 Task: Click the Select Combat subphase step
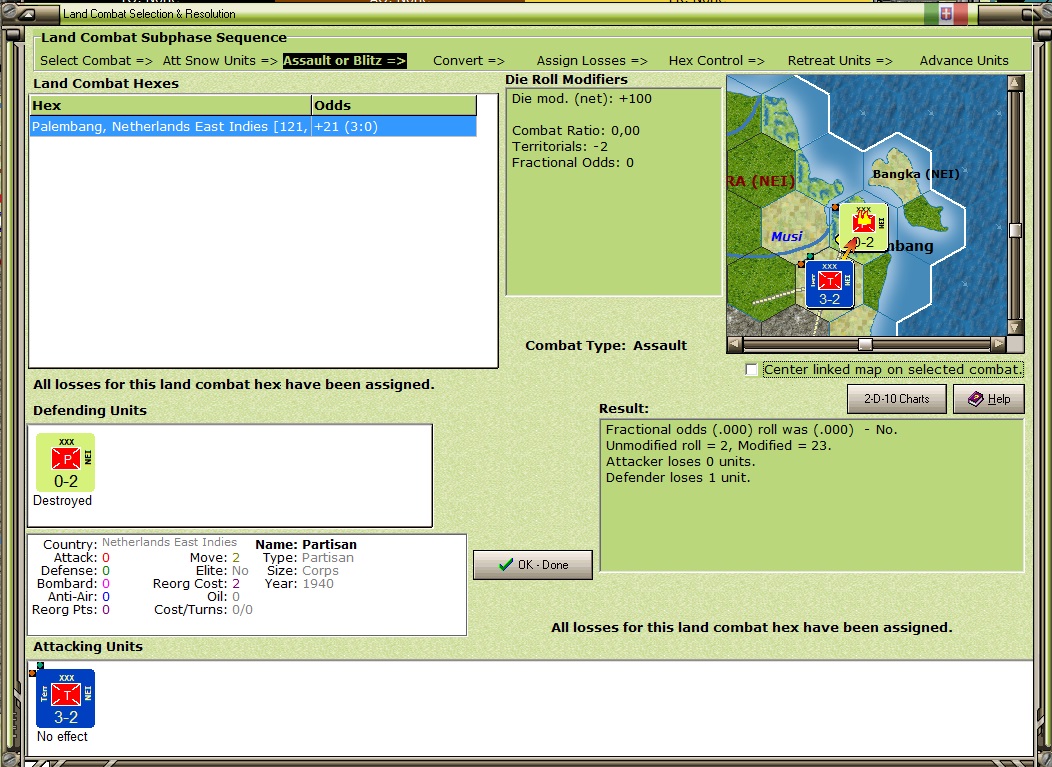tap(96, 60)
